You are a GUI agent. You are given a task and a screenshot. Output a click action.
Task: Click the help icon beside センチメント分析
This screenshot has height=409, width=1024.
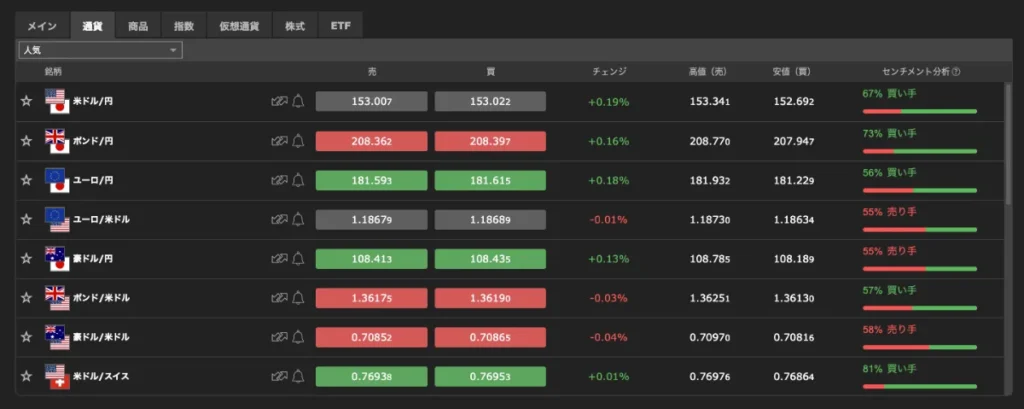(x=957, y=72)
